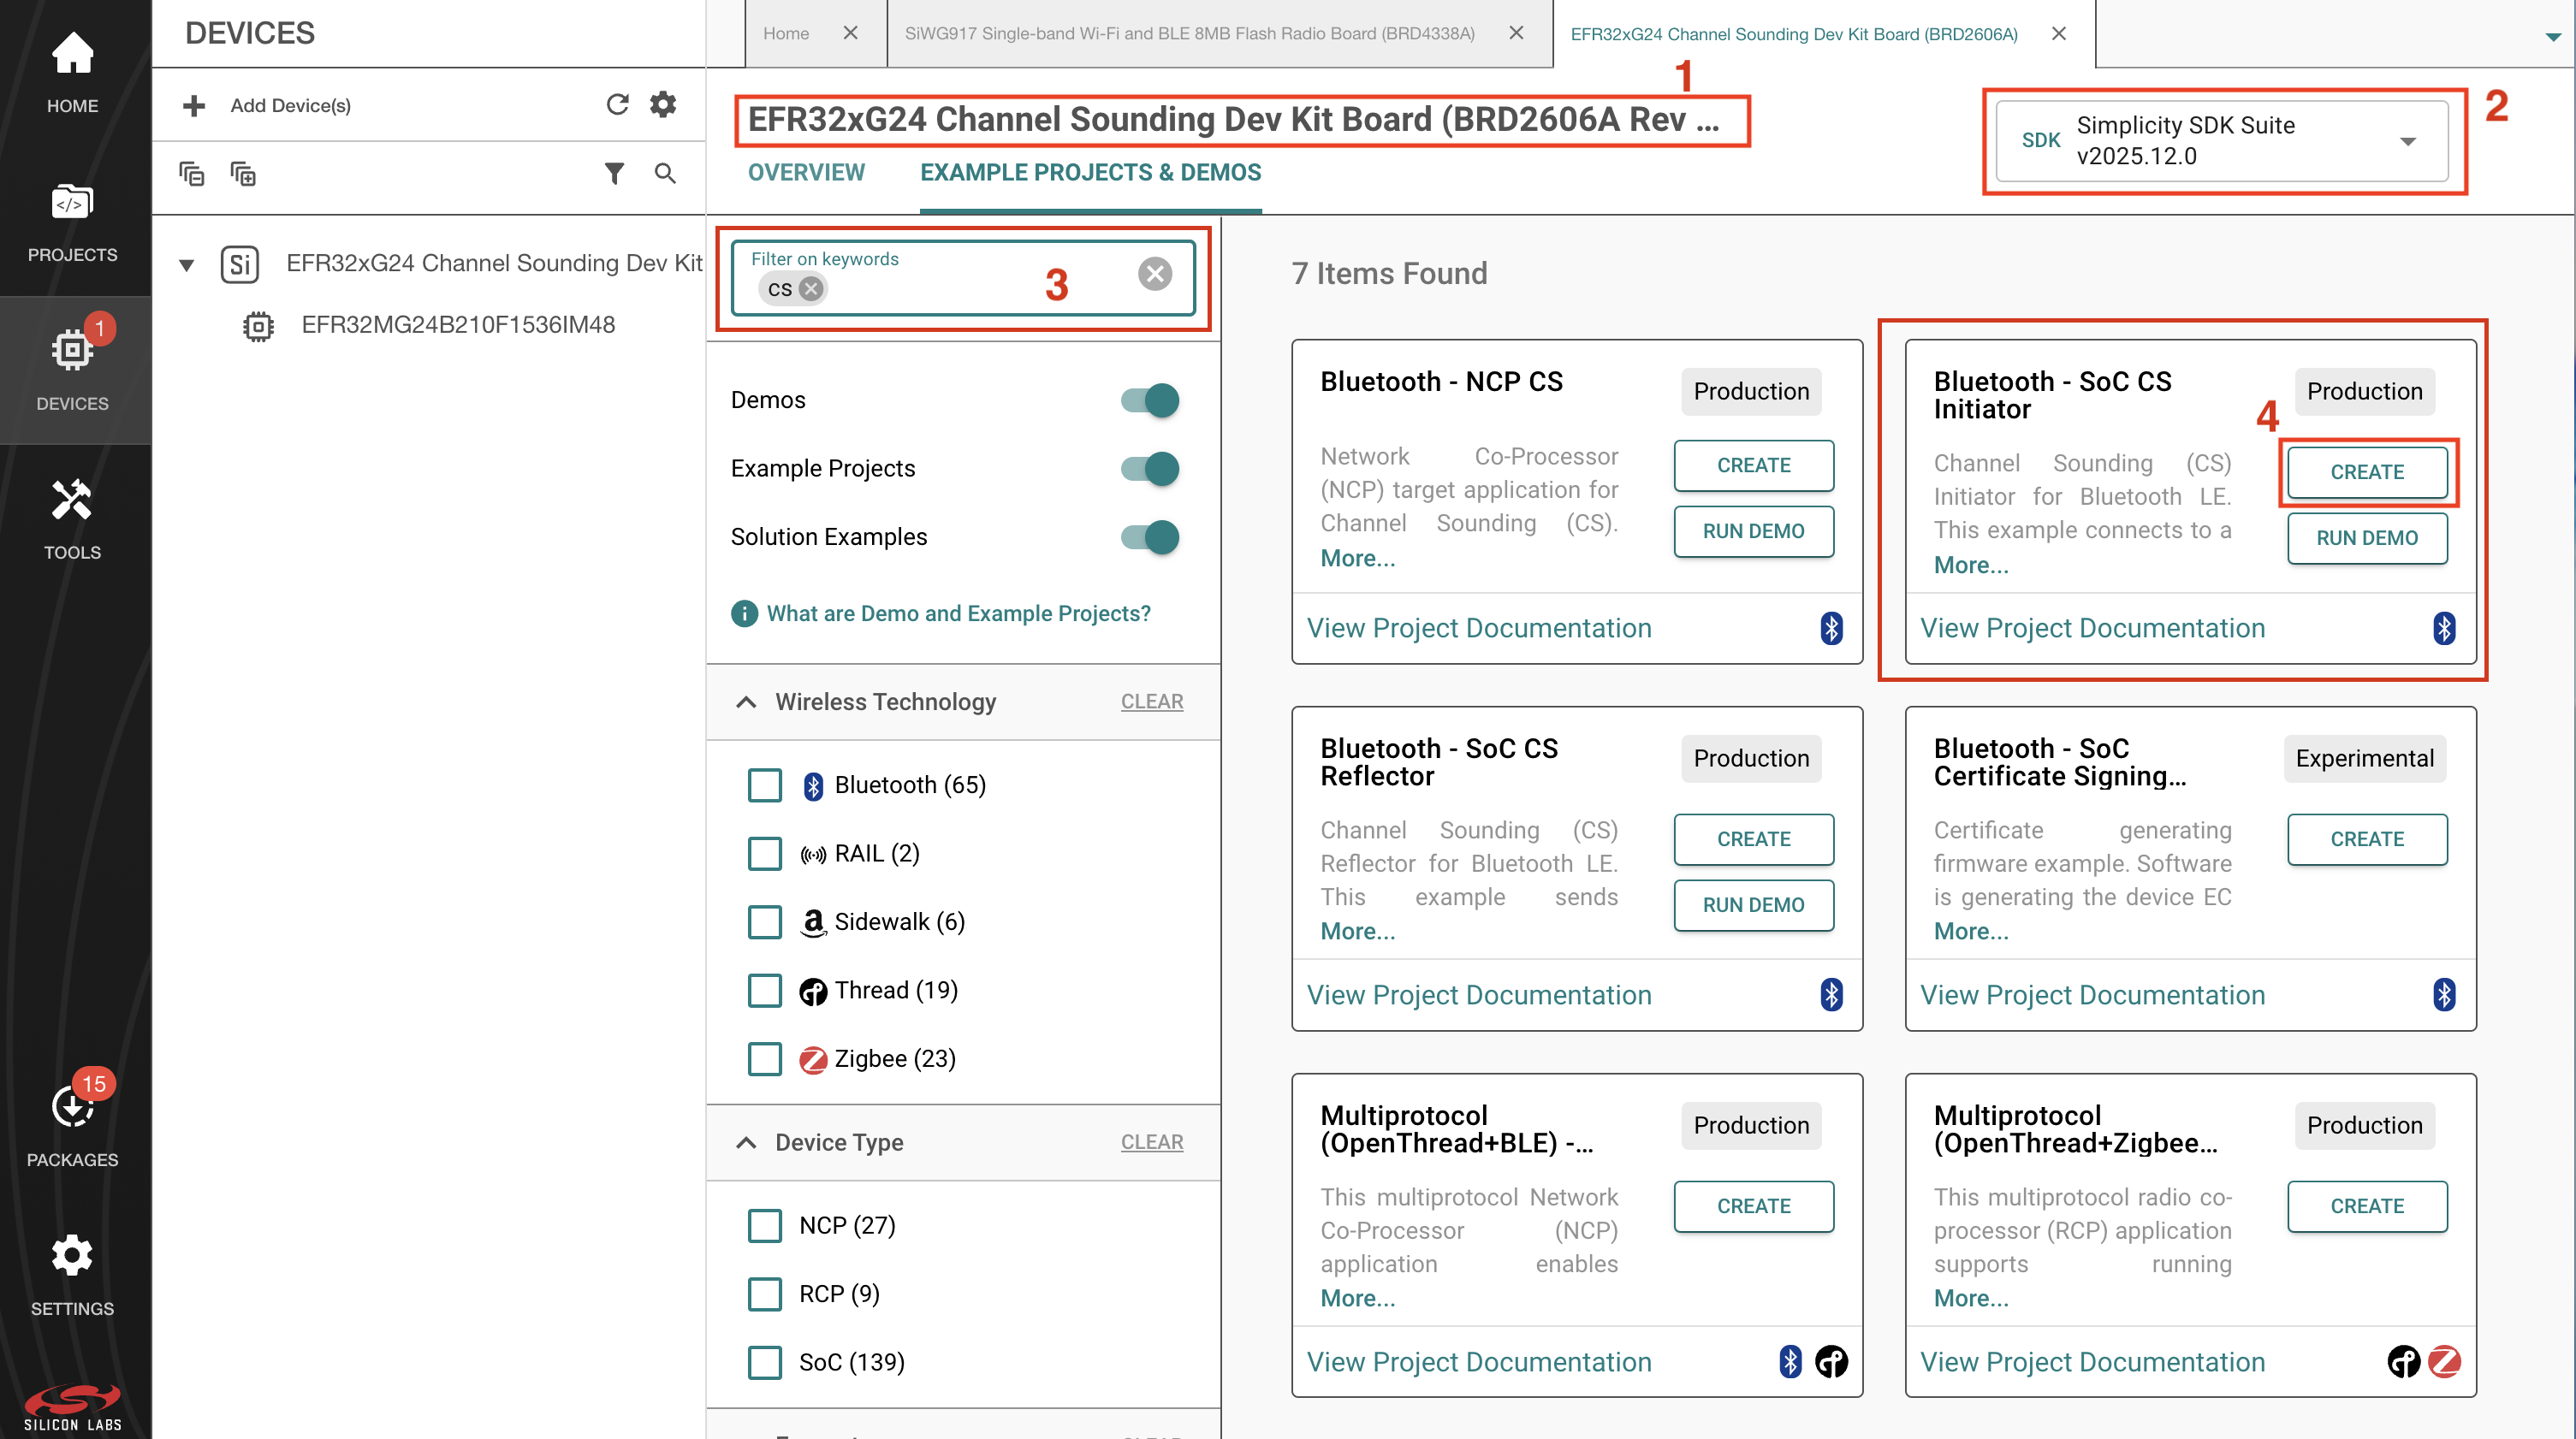Expand all devices in the tree
This screenshot has height=1439, width=2576.
pyautogui.click(x=242, y=174)
